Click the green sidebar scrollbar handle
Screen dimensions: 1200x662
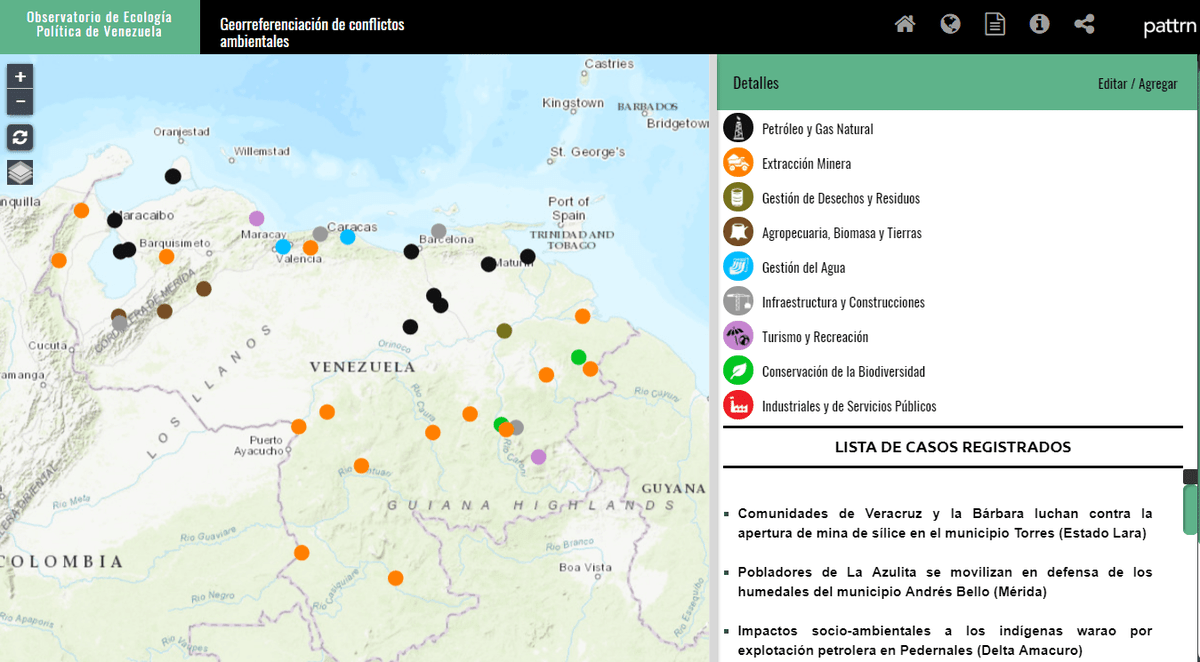pyautogui.click(x=1190, y=510)
